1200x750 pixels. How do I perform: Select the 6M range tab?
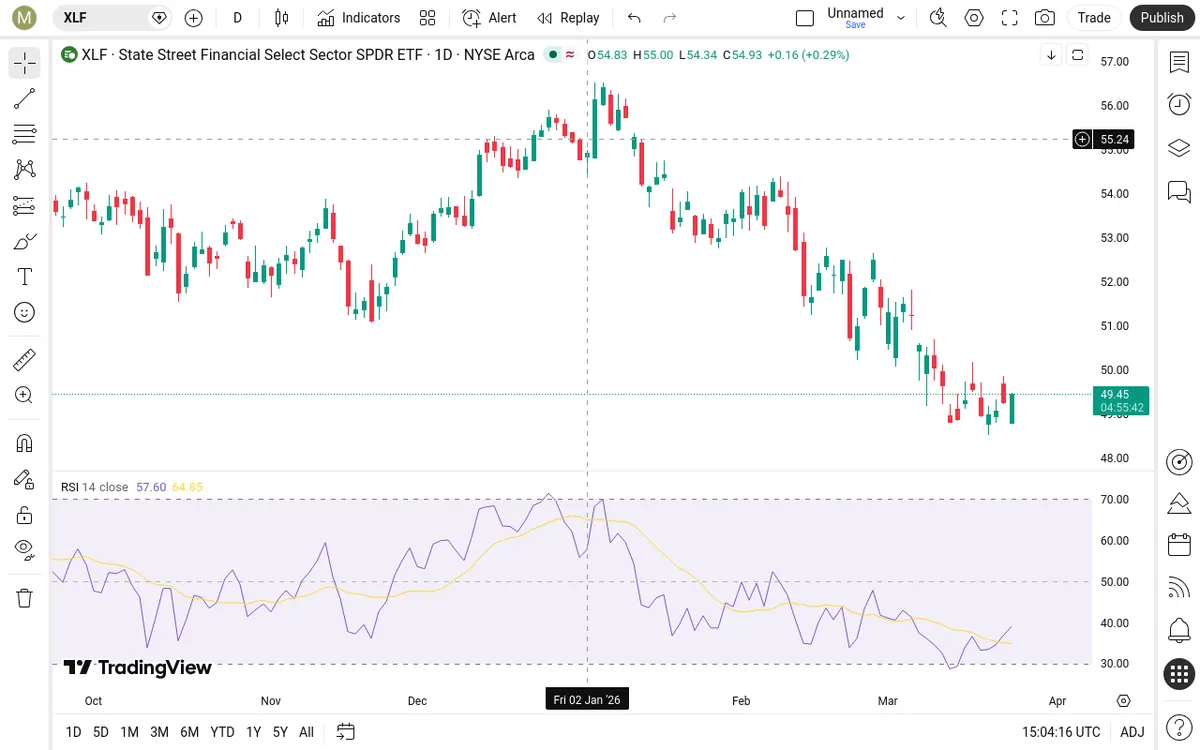tap(190, 732)
